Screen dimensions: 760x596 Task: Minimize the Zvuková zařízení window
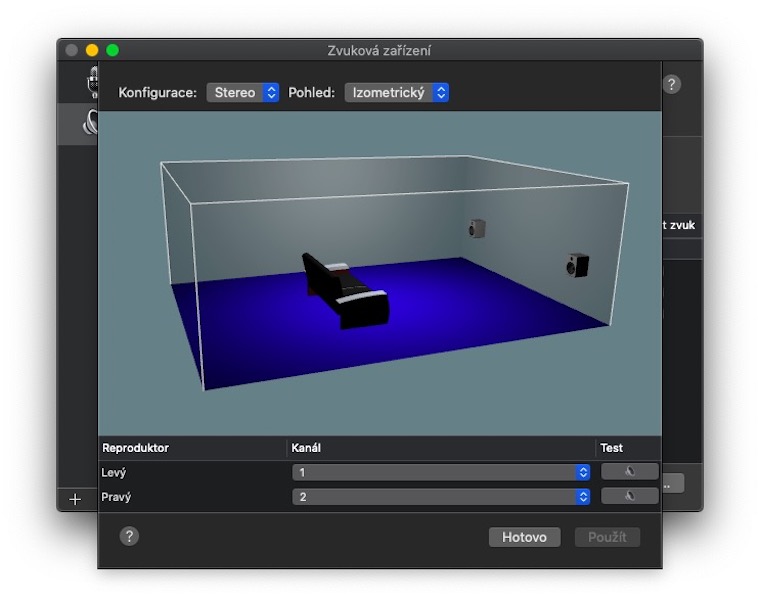tap(92, 50)
